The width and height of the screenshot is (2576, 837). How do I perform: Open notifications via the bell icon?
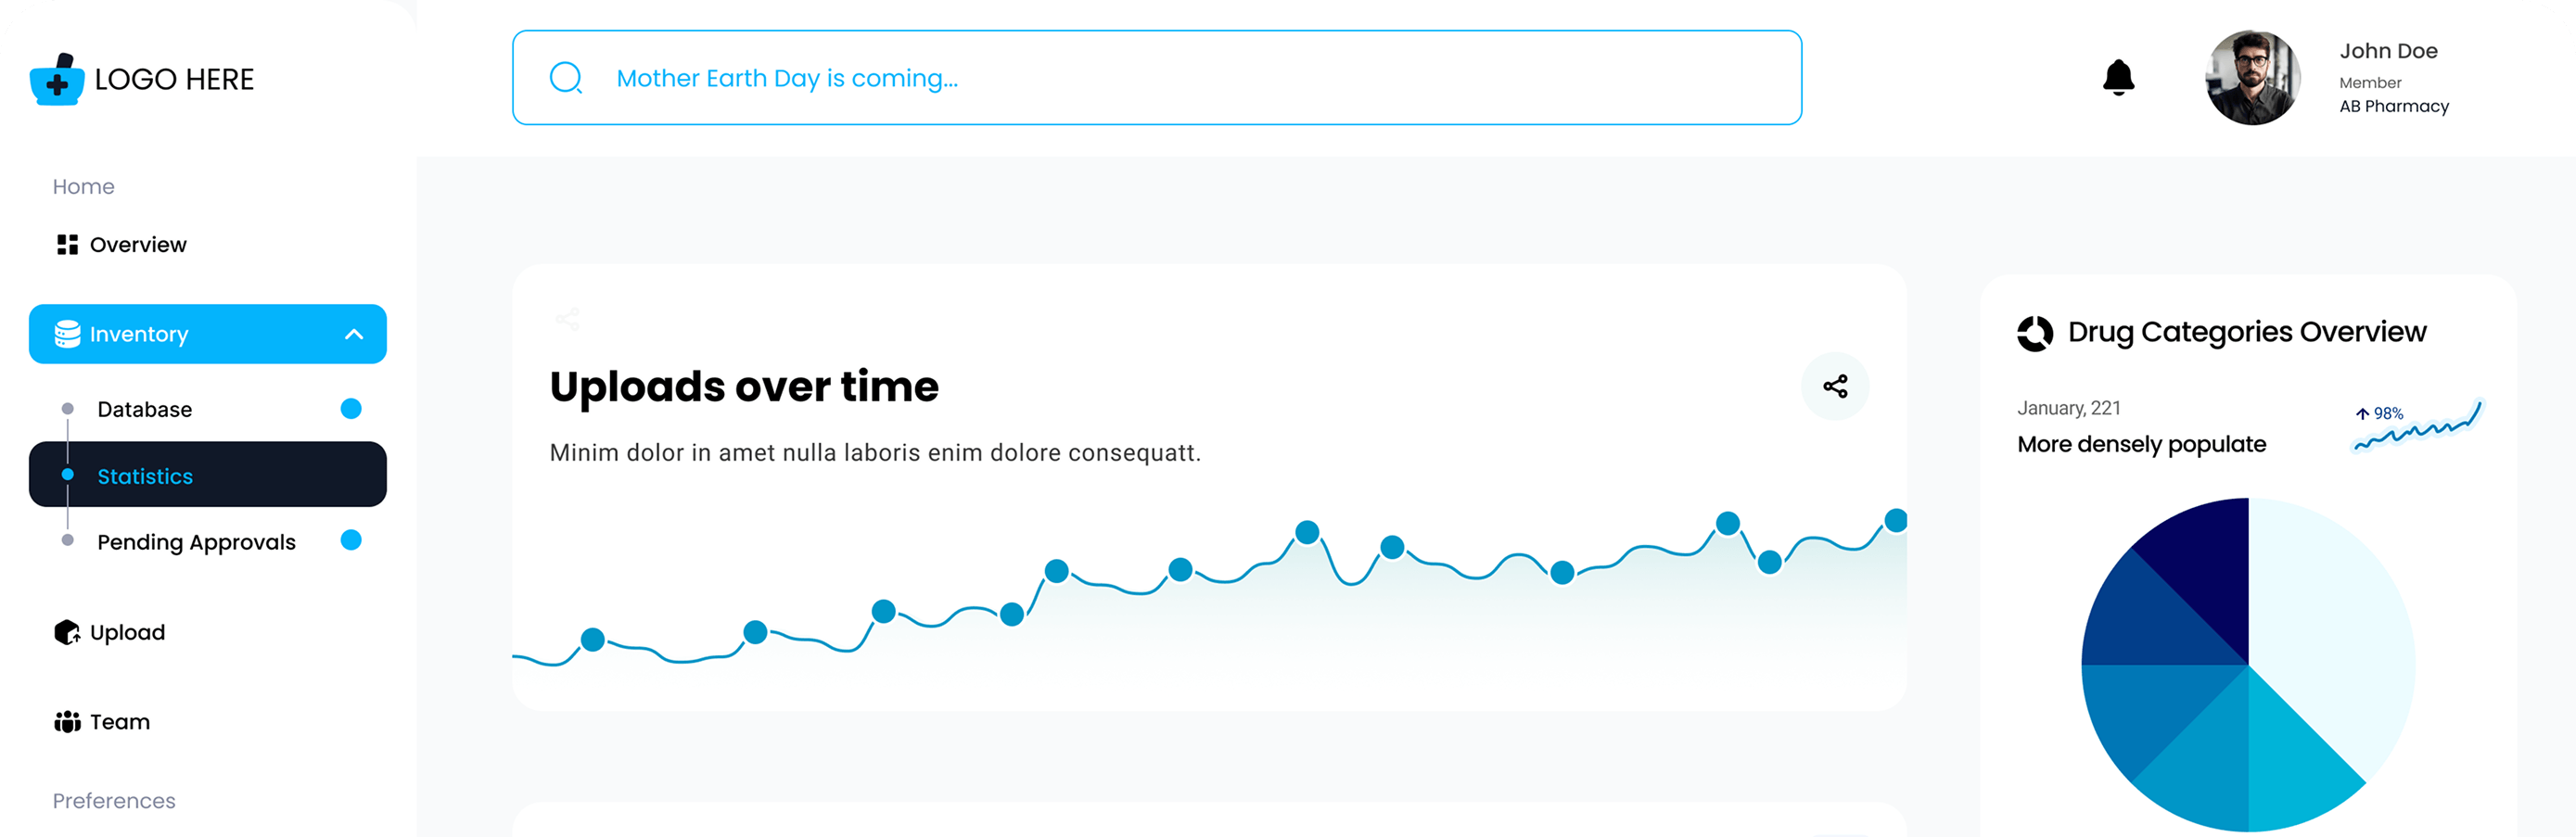pos(2119,78)
